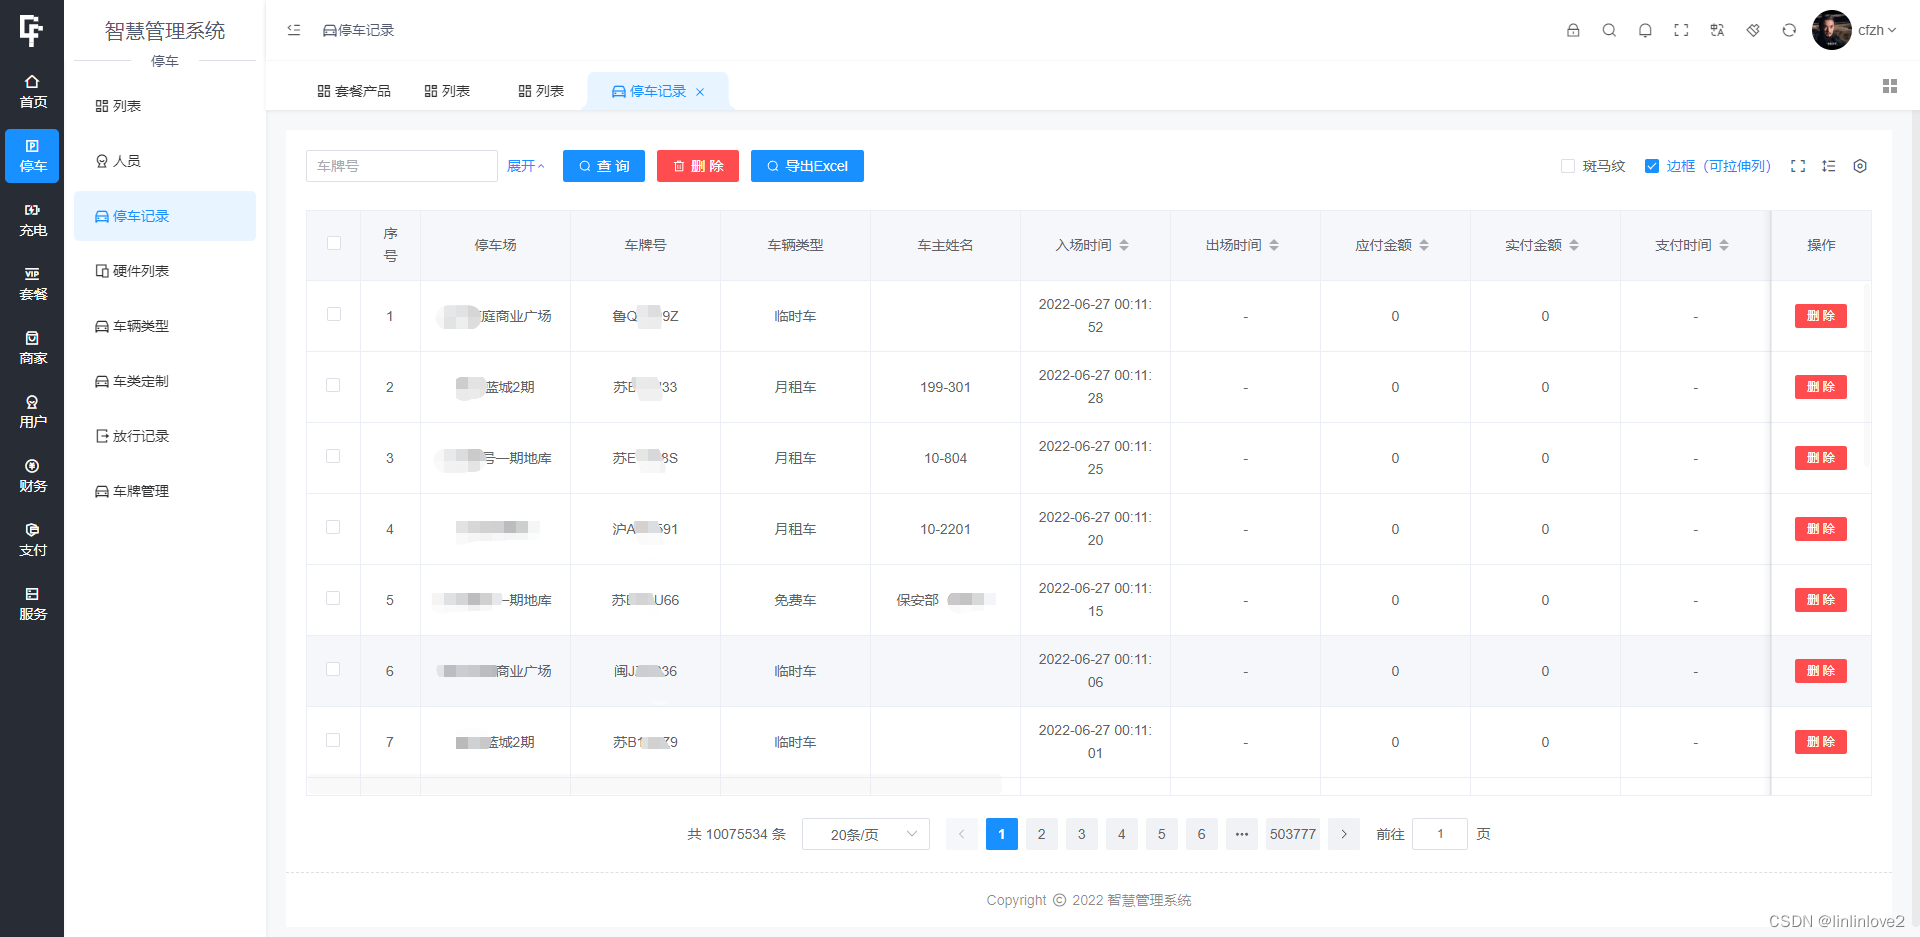Toggle browser fullscreen icon in header
Screen dimensions: 1920x937
[1681, 30]
